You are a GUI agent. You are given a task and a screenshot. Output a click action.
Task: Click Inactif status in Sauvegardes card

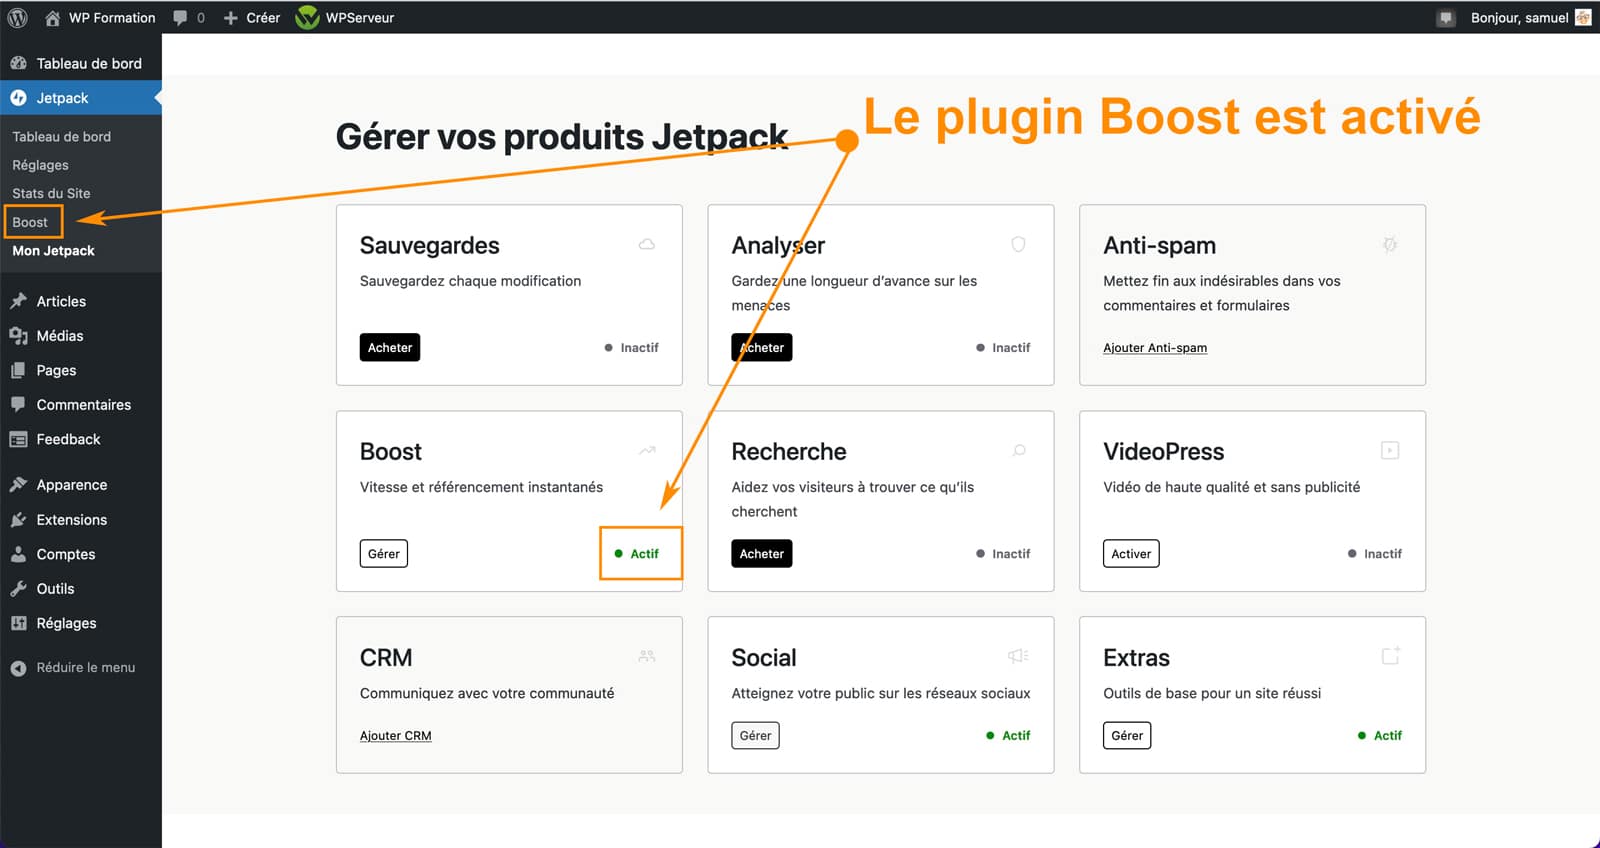coord(632,348)
